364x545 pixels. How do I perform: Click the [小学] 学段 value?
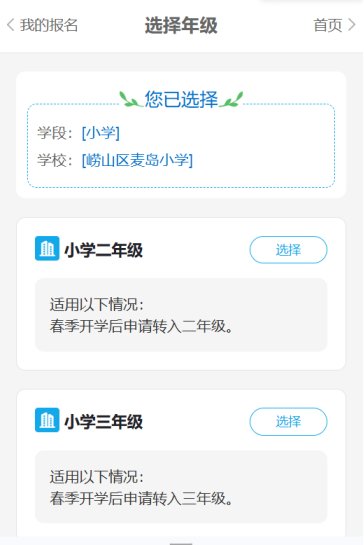point(101,133)
